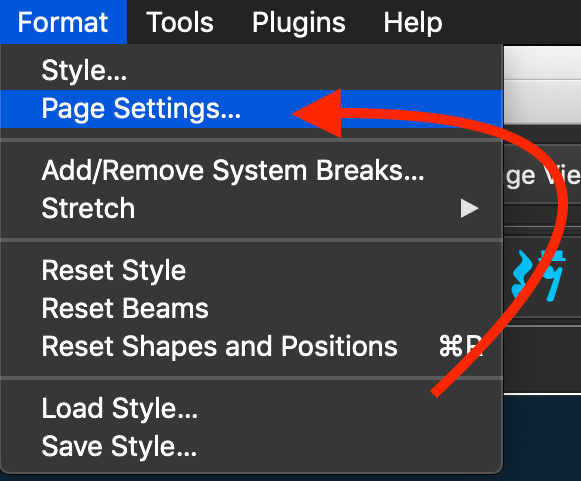
Task: Choose Reset Shapes and Positions
Action: [251, 346]
